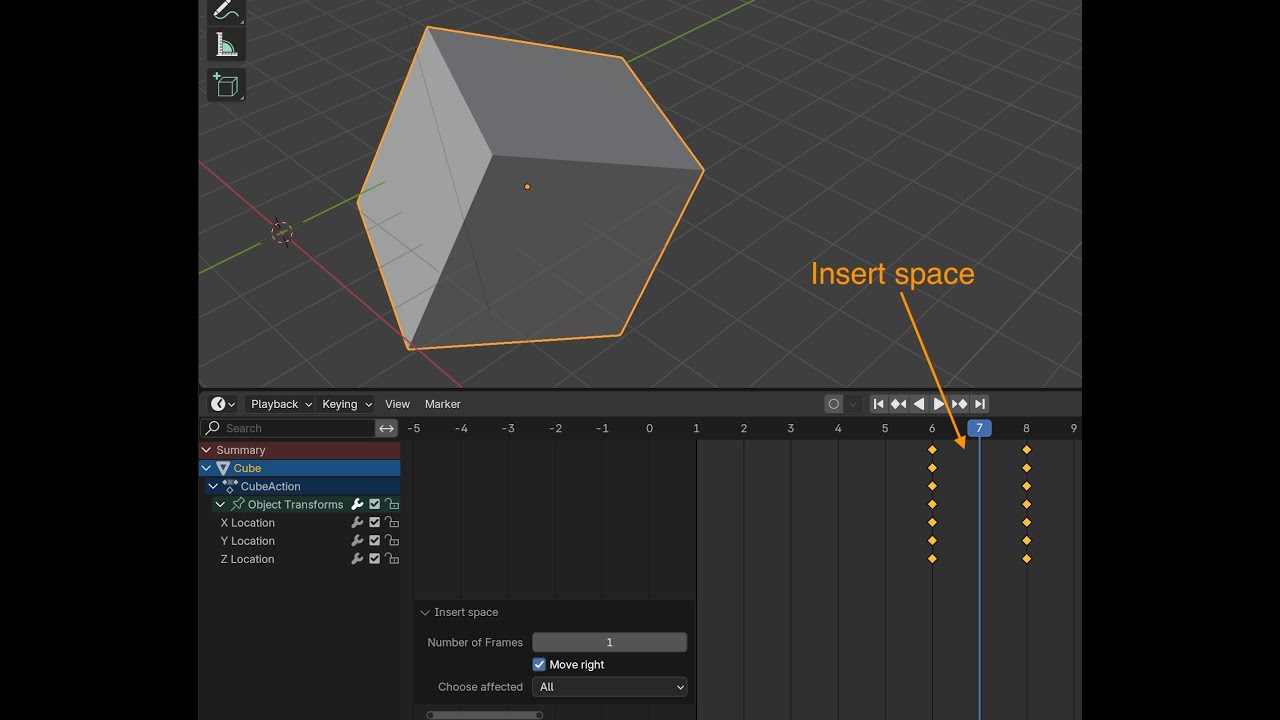Jump to the end frame
The width and height of the screenshot is (1280, 720).
tap(980, 404)
